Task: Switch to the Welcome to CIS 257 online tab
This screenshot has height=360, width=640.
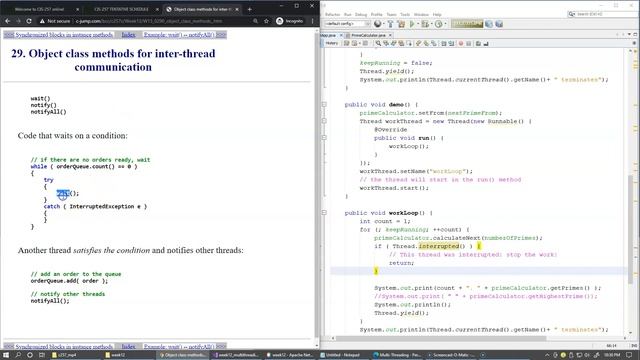Action: tap(39, 9)
